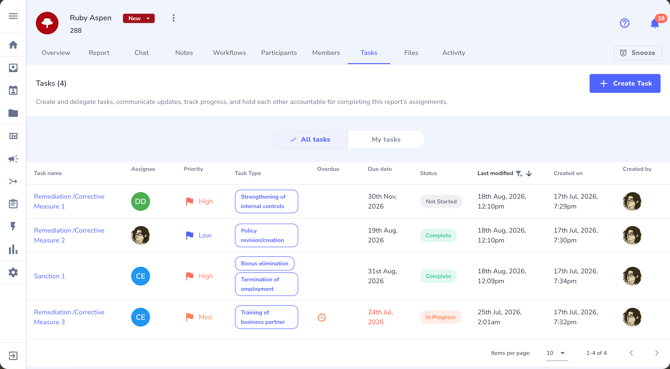Image resolution: width=670 pixels, height=369 pixels.
Task: Open the megaphone announcements icon
Action: click(13, 159)
